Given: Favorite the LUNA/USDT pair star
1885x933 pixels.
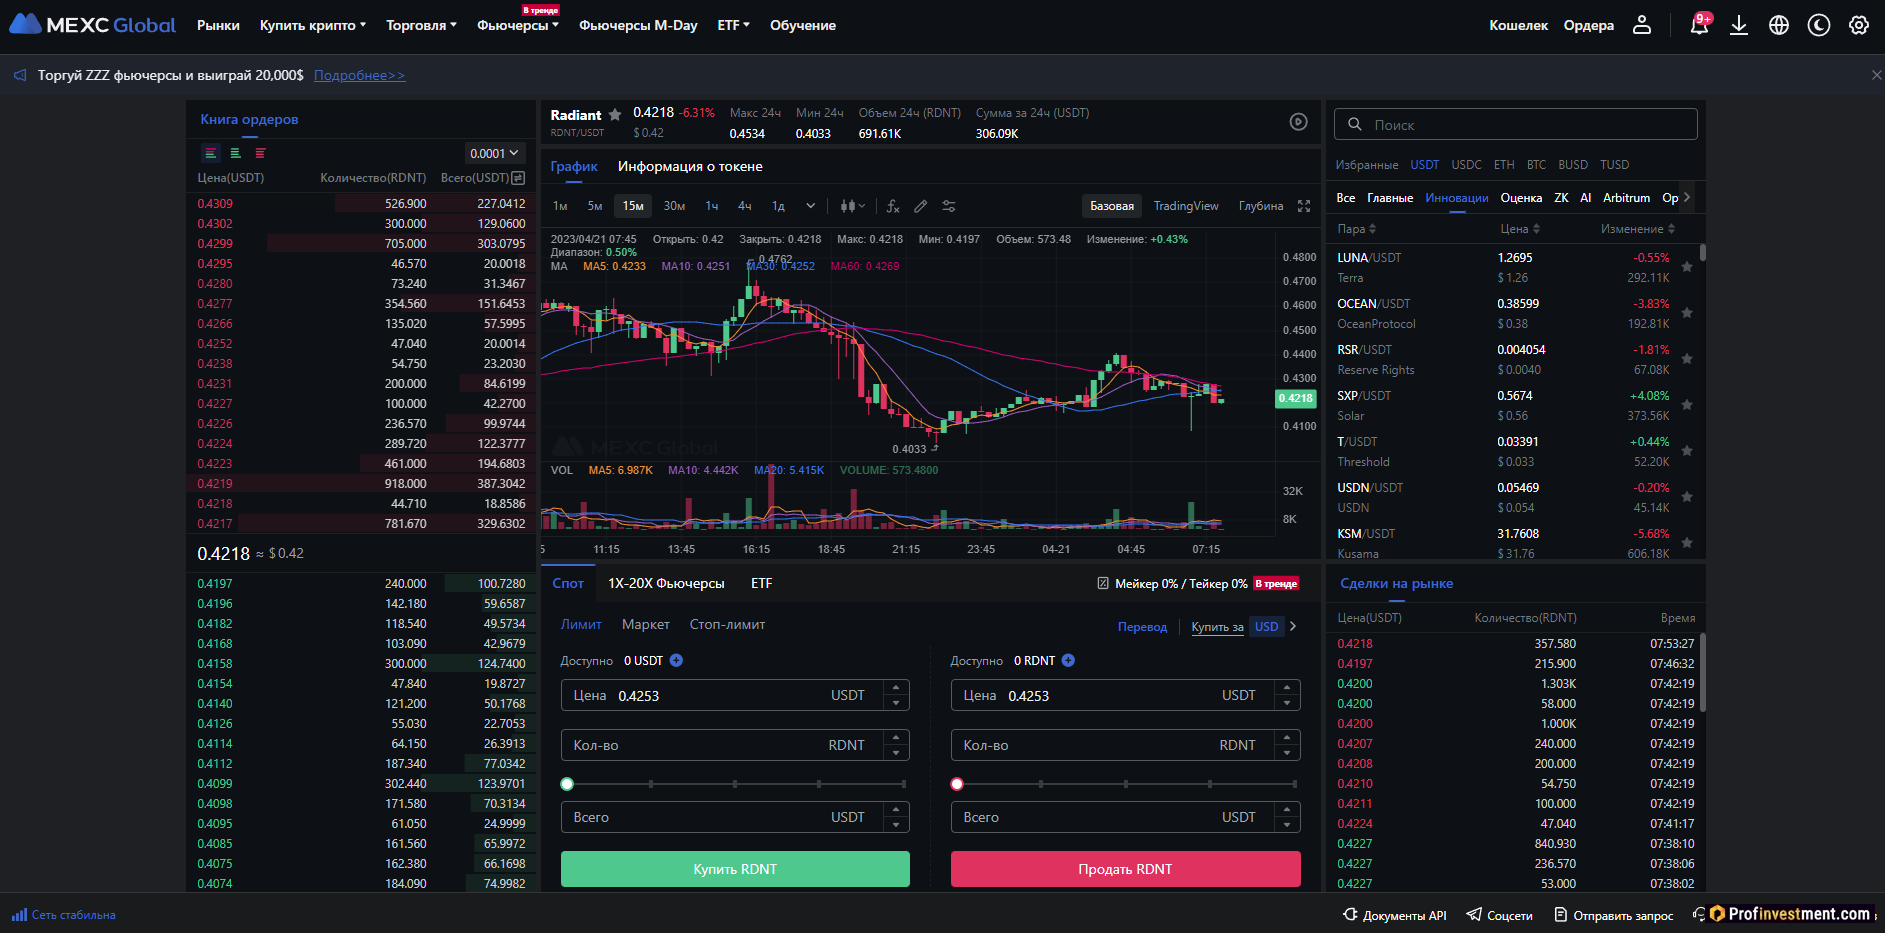Looking at the screenshot, I should point(1687,267).
